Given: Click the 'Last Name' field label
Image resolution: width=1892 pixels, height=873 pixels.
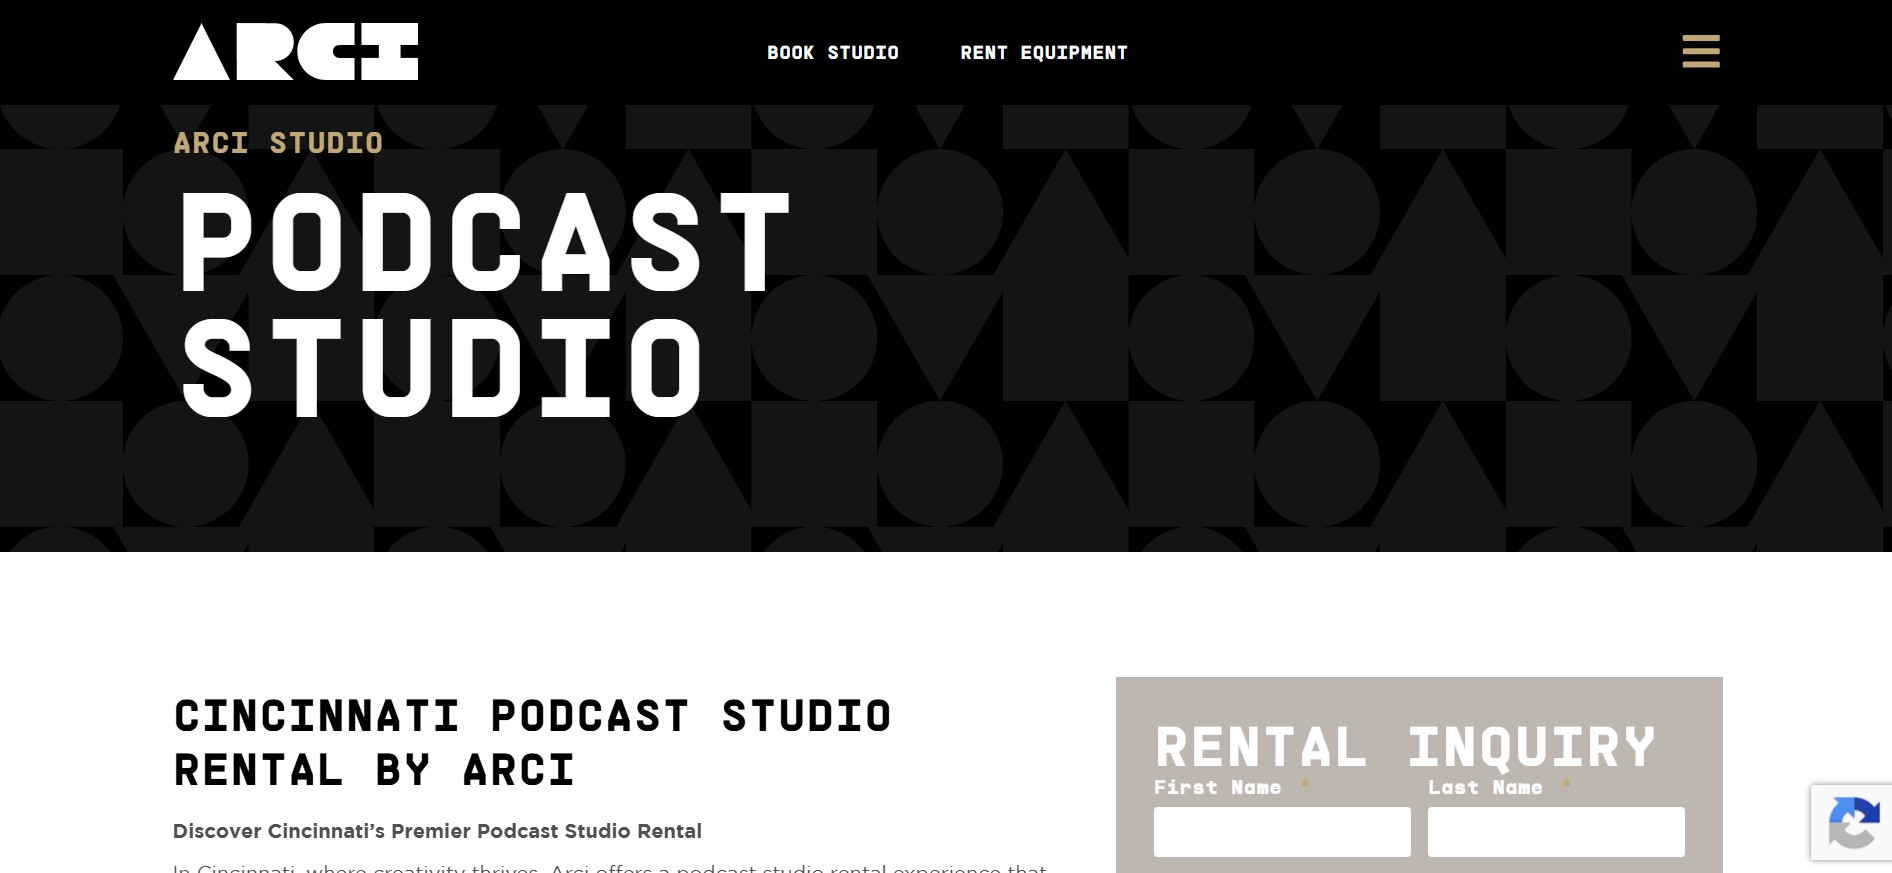Looking at the screenshot, I should [1485, 788].
